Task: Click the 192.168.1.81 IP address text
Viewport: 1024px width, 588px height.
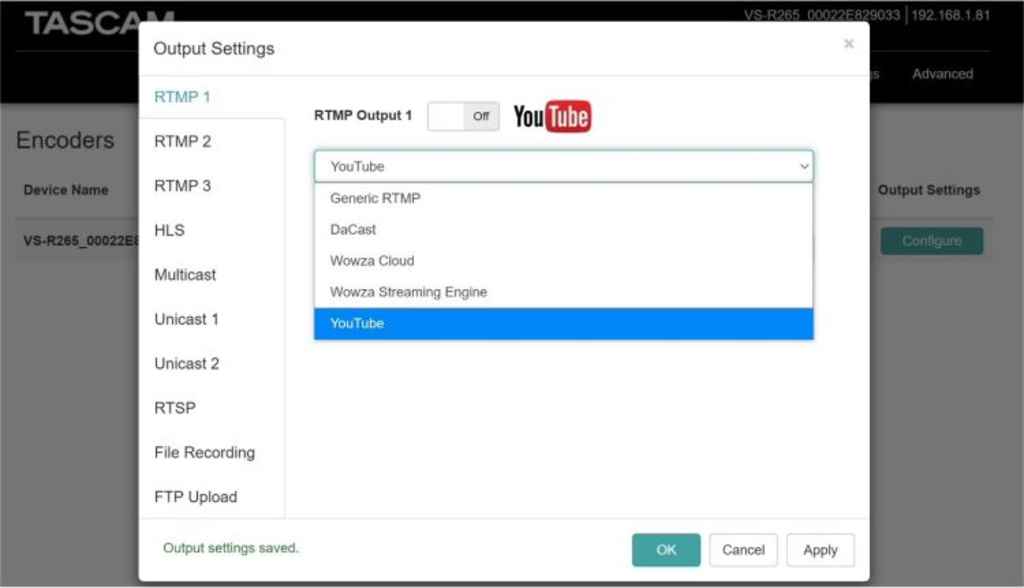Action: (x=951, y=15)
